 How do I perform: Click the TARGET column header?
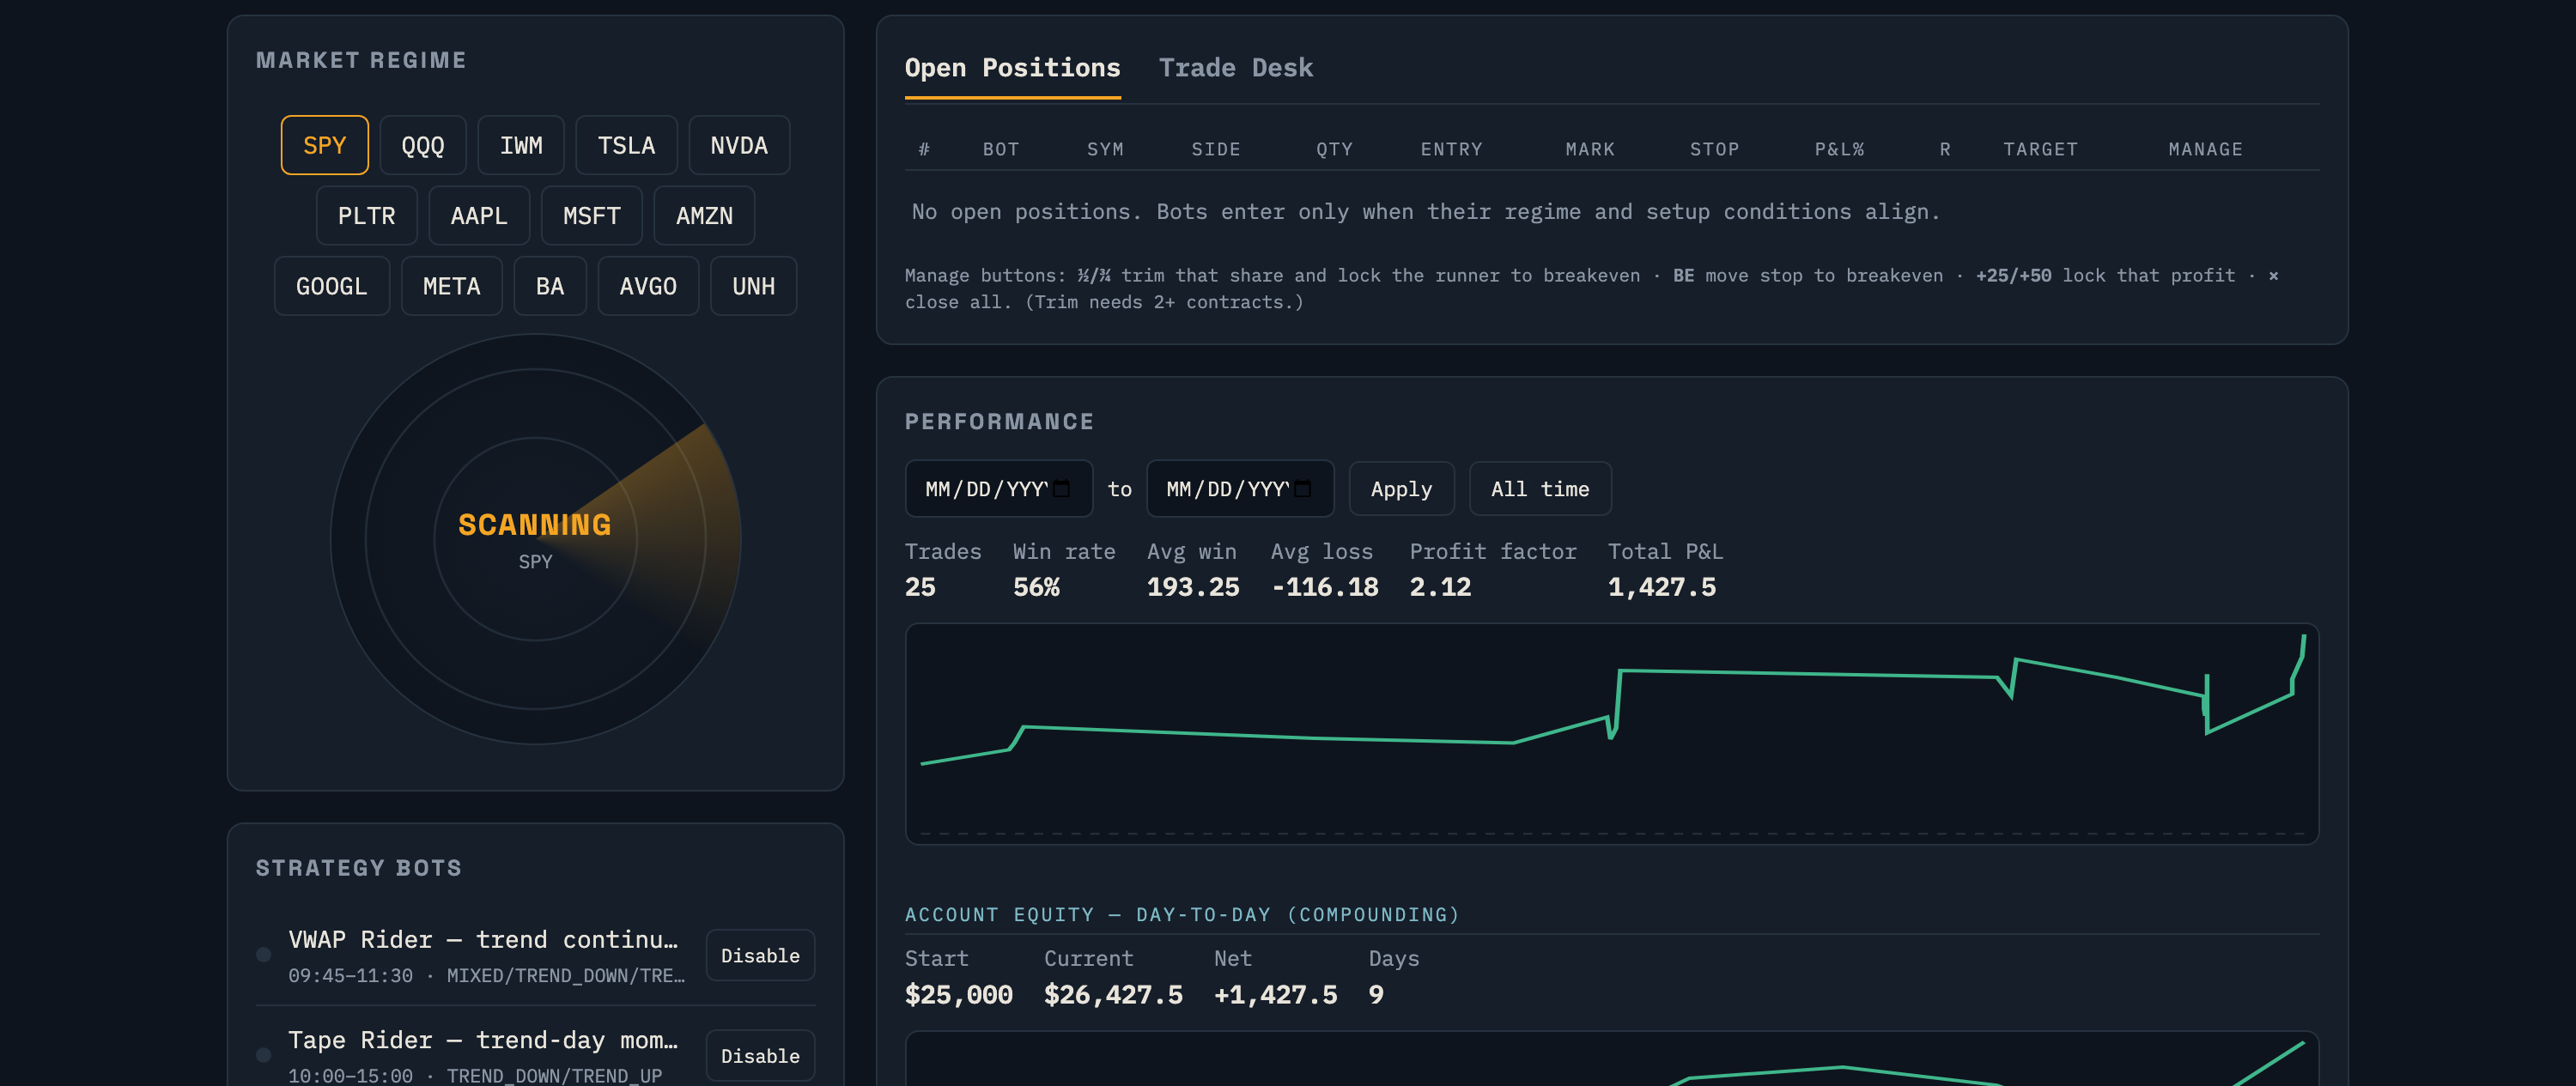pos(2040,150)
